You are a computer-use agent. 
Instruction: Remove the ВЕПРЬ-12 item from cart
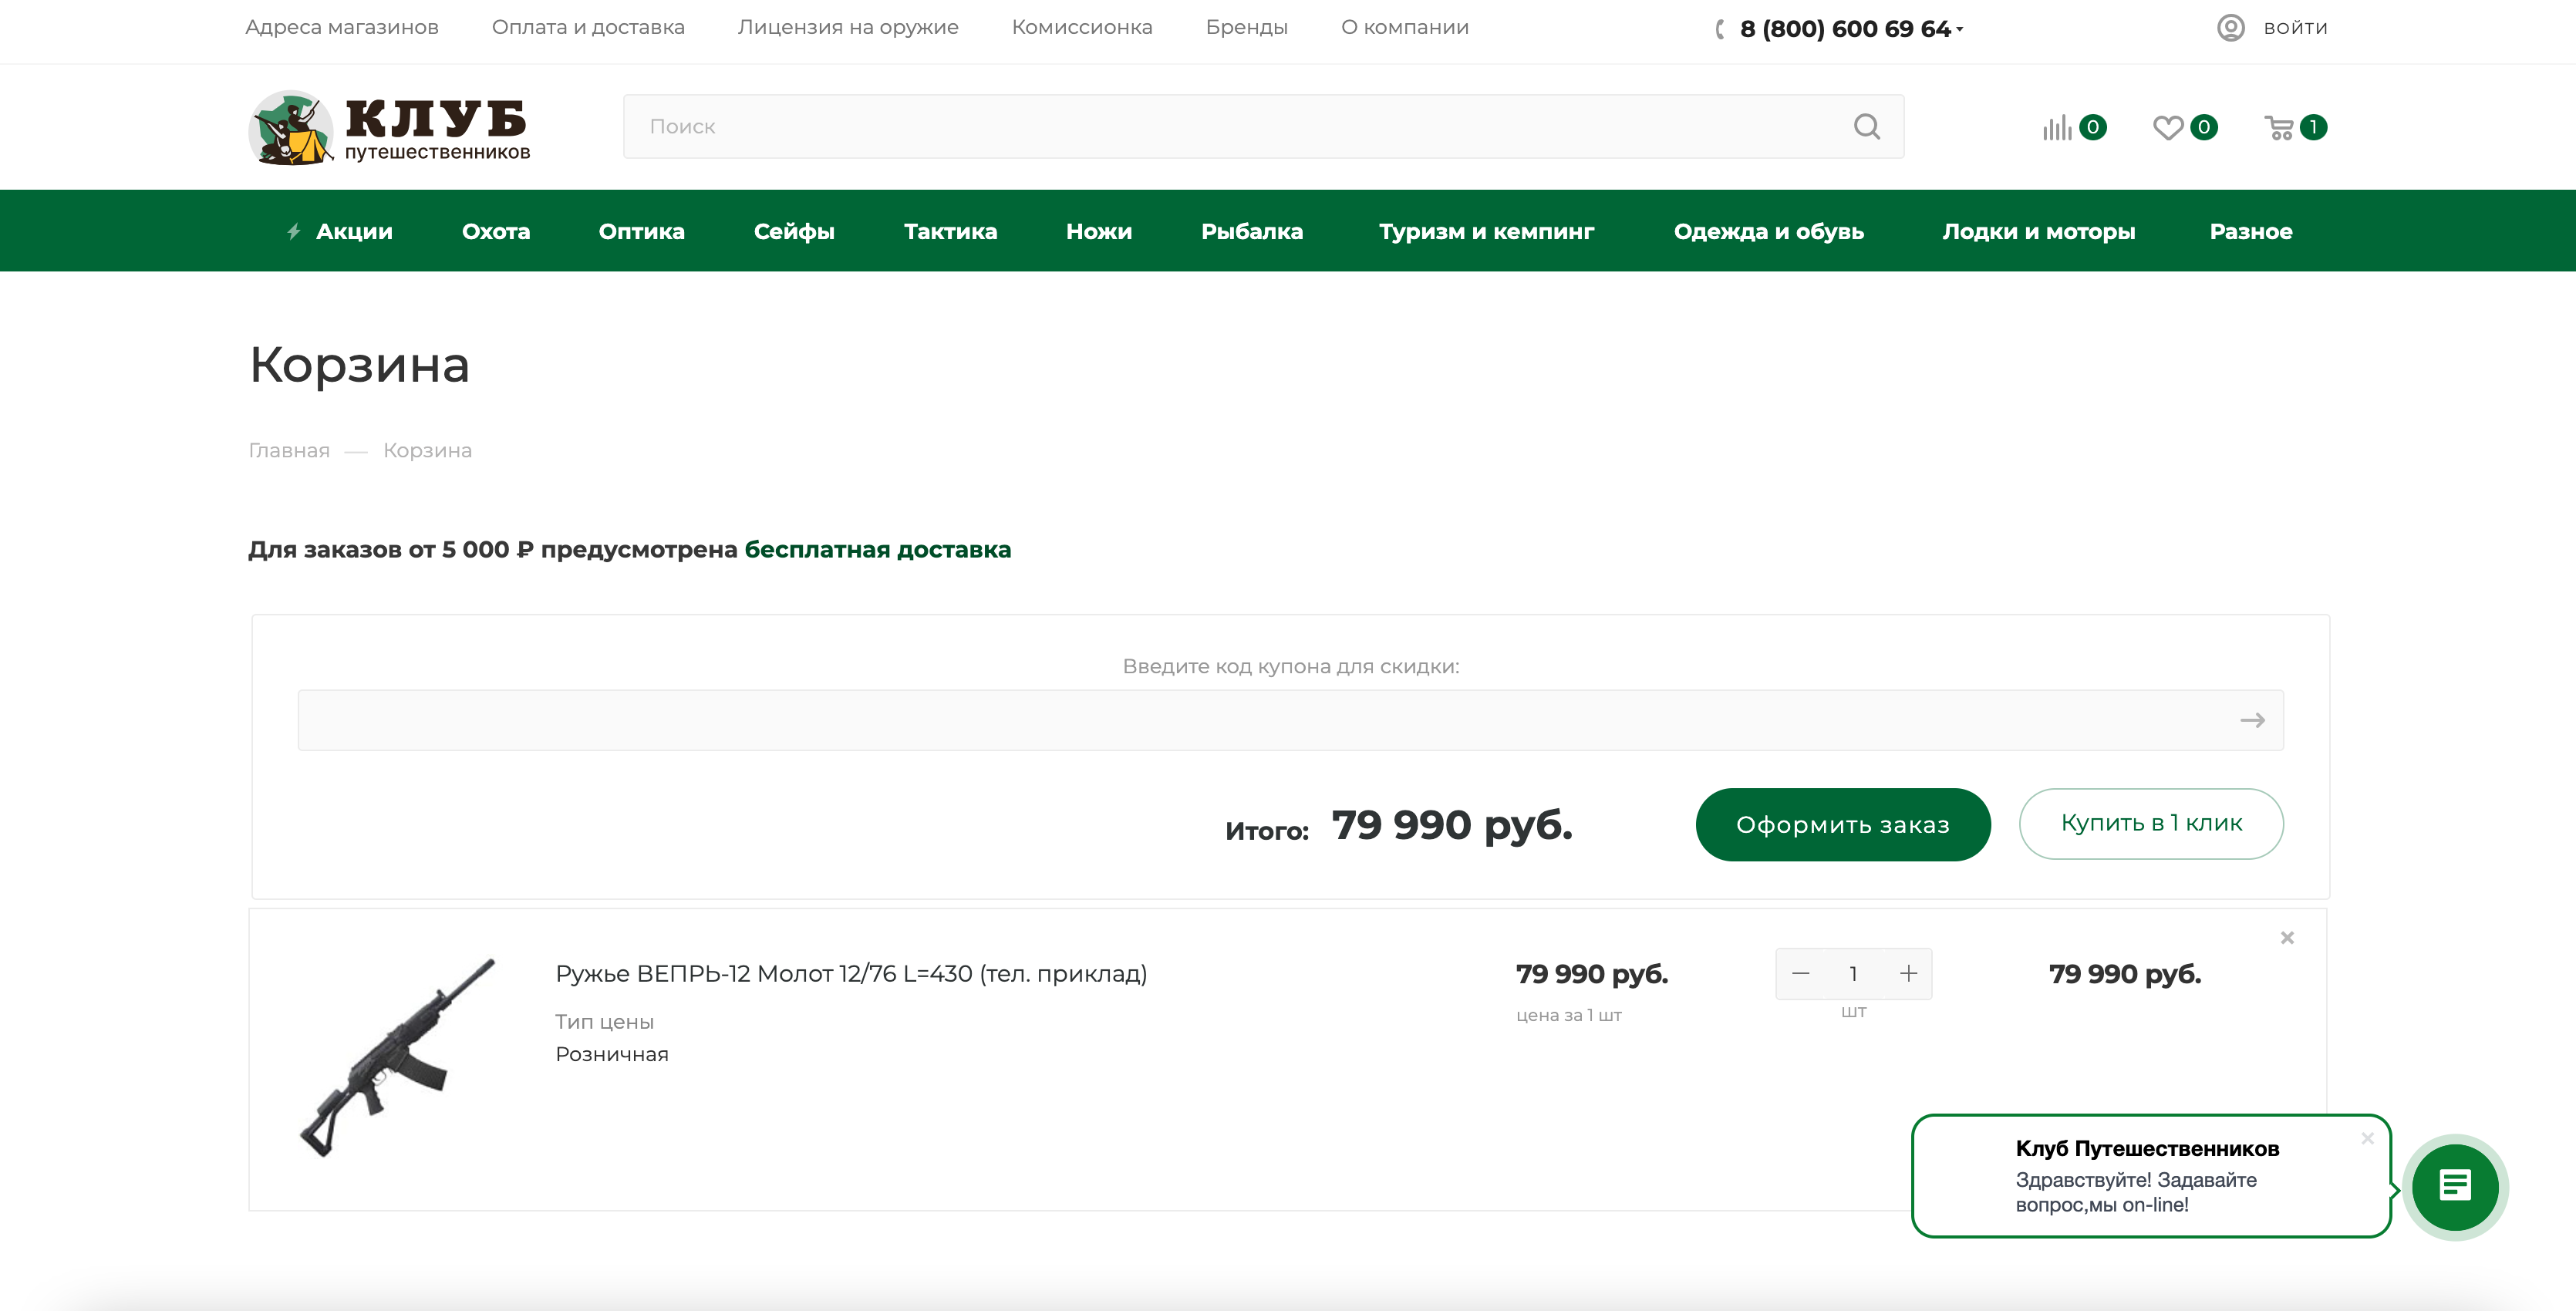tap(2287, 938)
